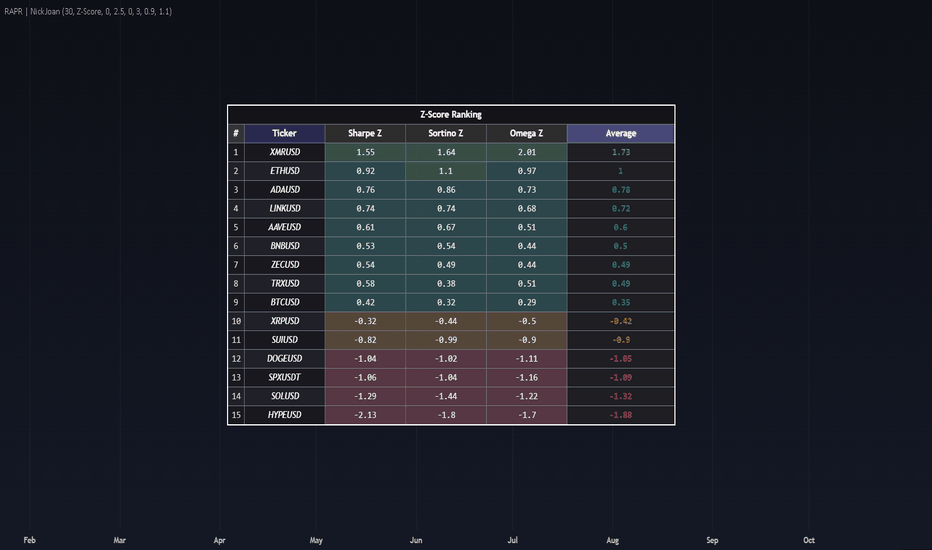Click XMRUSD Omega Z value 2.01
Image resolution: width=932 pixels, height=550 pixels.
click(527, 152)
